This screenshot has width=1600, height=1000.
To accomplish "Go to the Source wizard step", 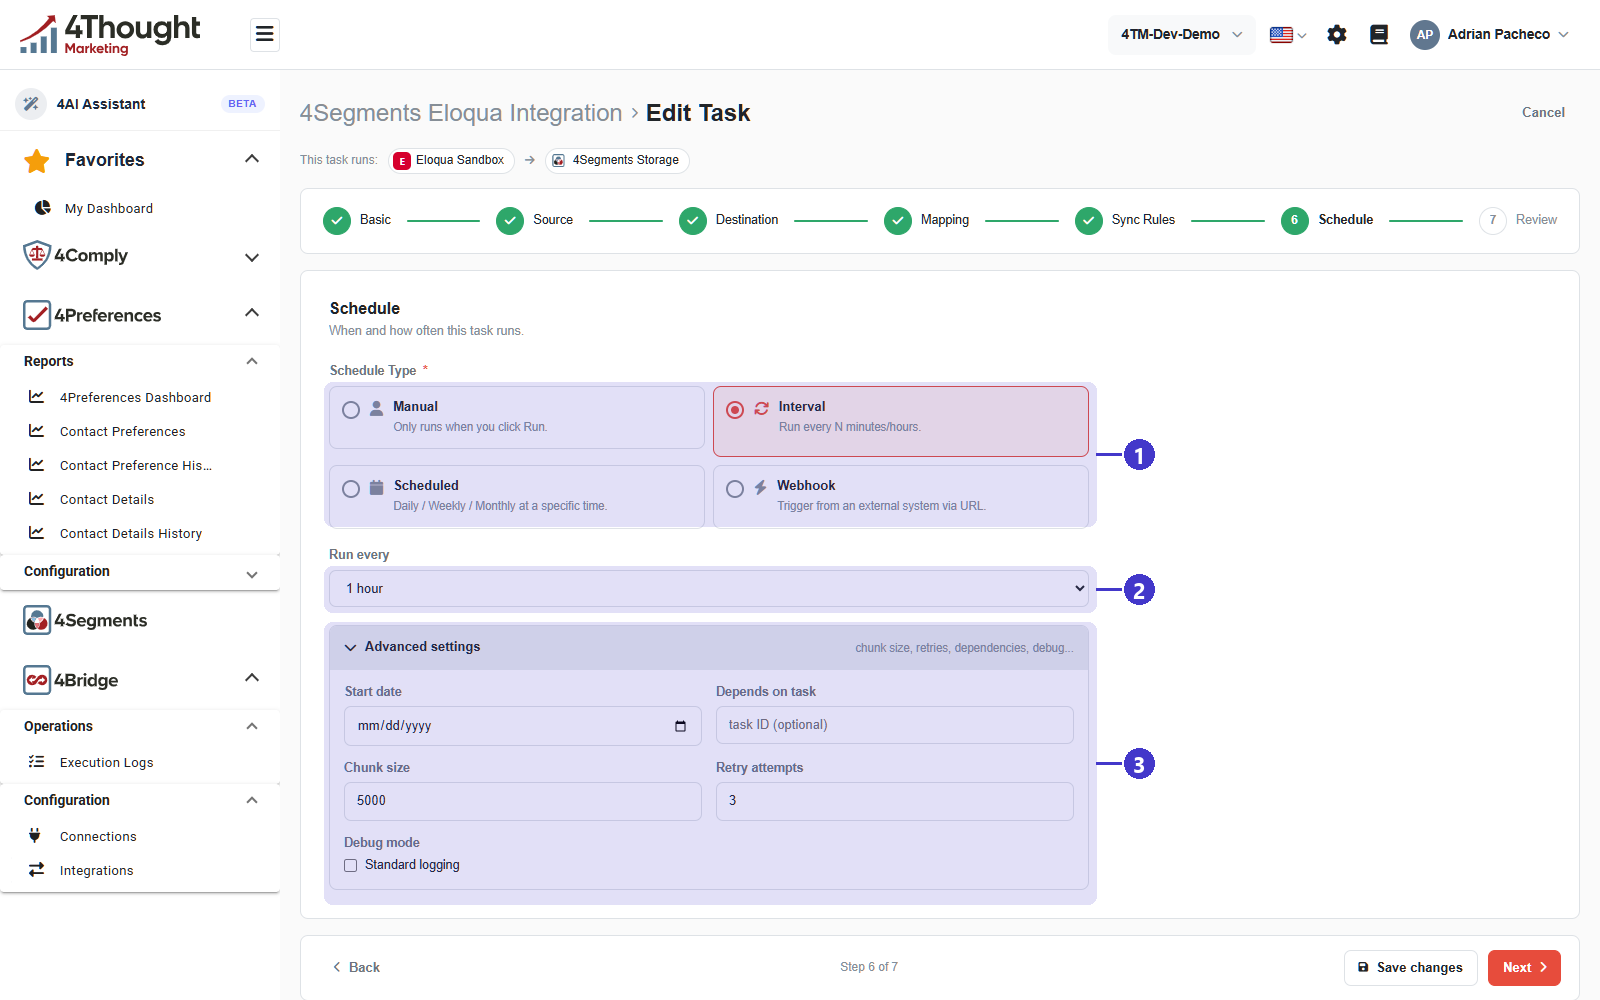I will [x=535, y=220].
